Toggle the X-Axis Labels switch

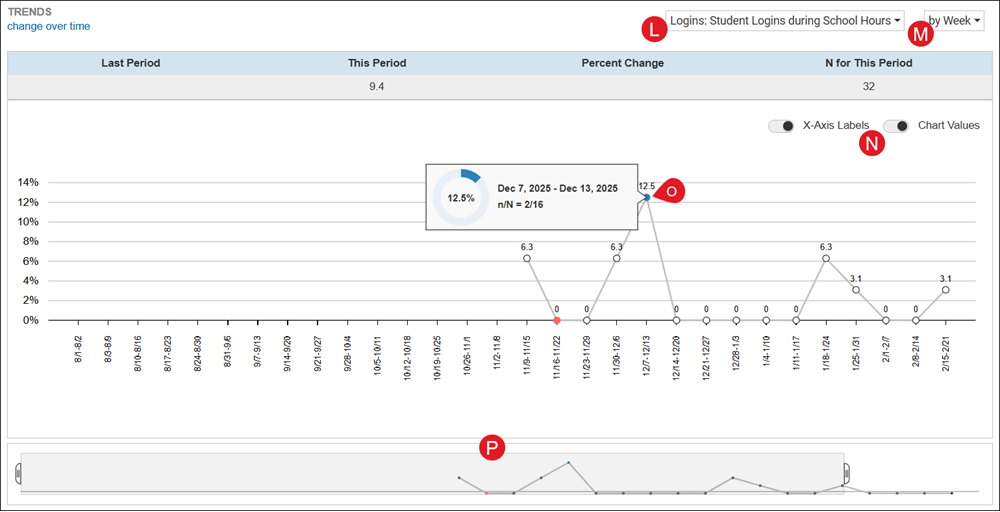click(x=781, y=126)
